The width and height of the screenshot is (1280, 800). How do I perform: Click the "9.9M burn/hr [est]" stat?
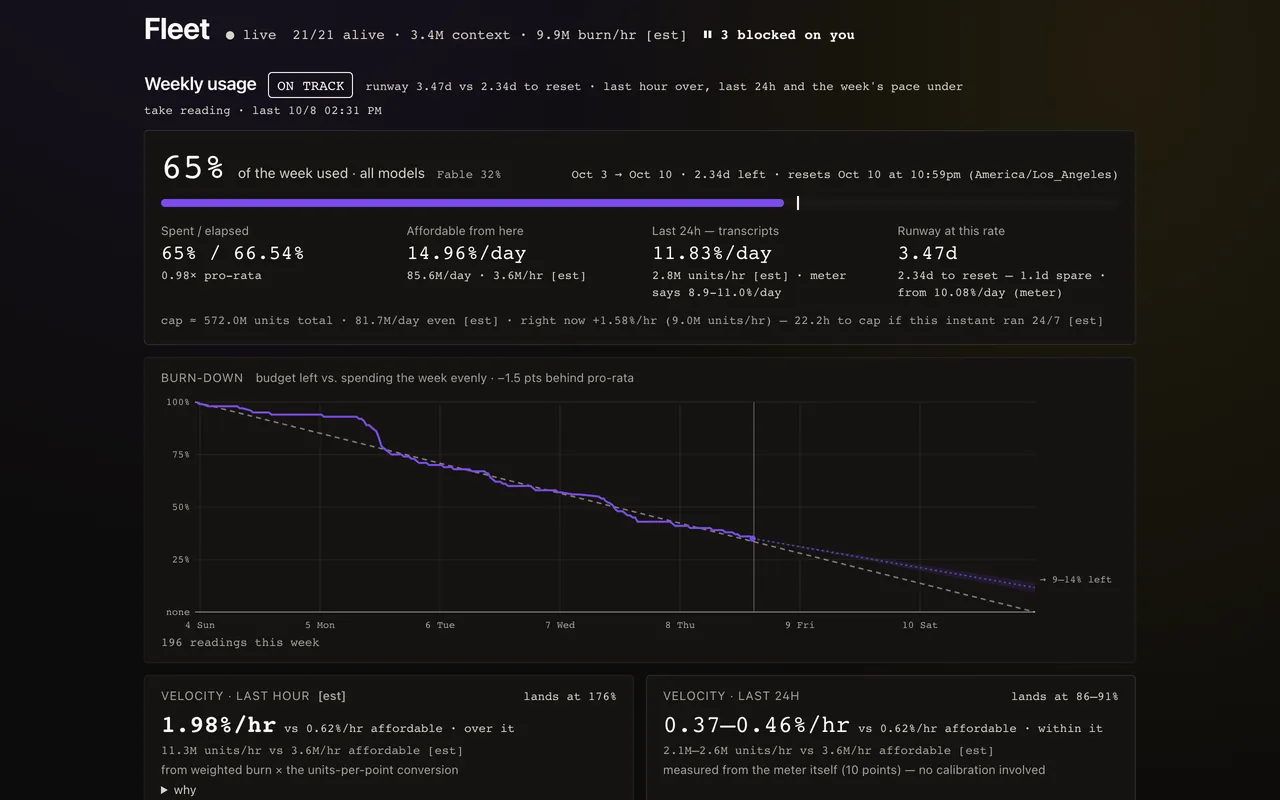[611, 35]
